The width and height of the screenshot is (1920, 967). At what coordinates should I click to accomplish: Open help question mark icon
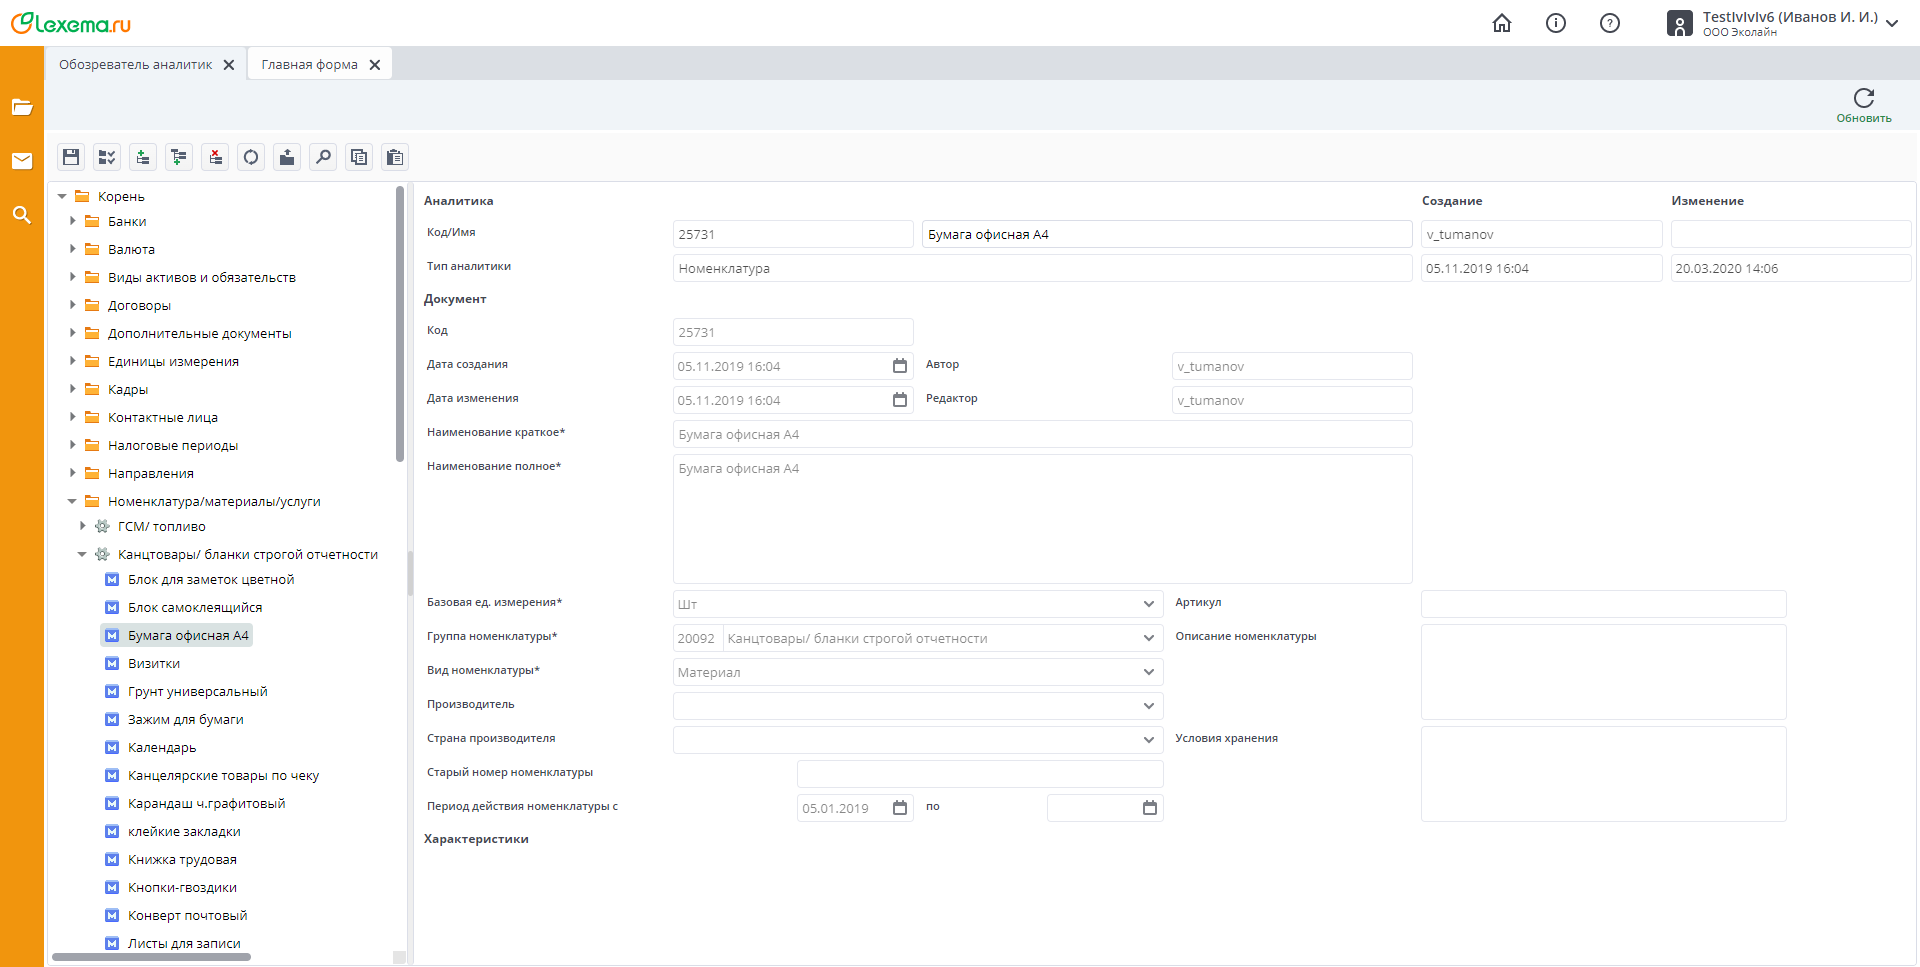1610,23
